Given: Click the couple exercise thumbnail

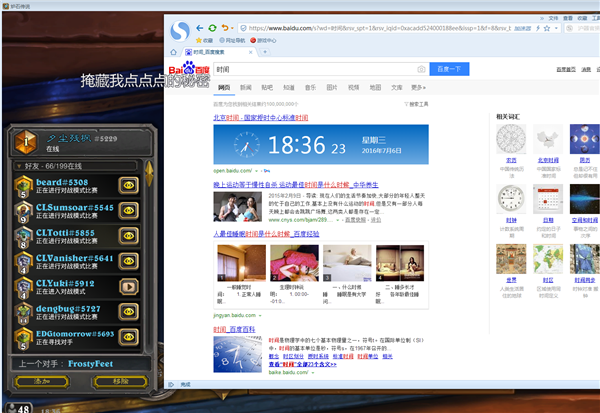Looking at the screenshot, I should point(238,207).
